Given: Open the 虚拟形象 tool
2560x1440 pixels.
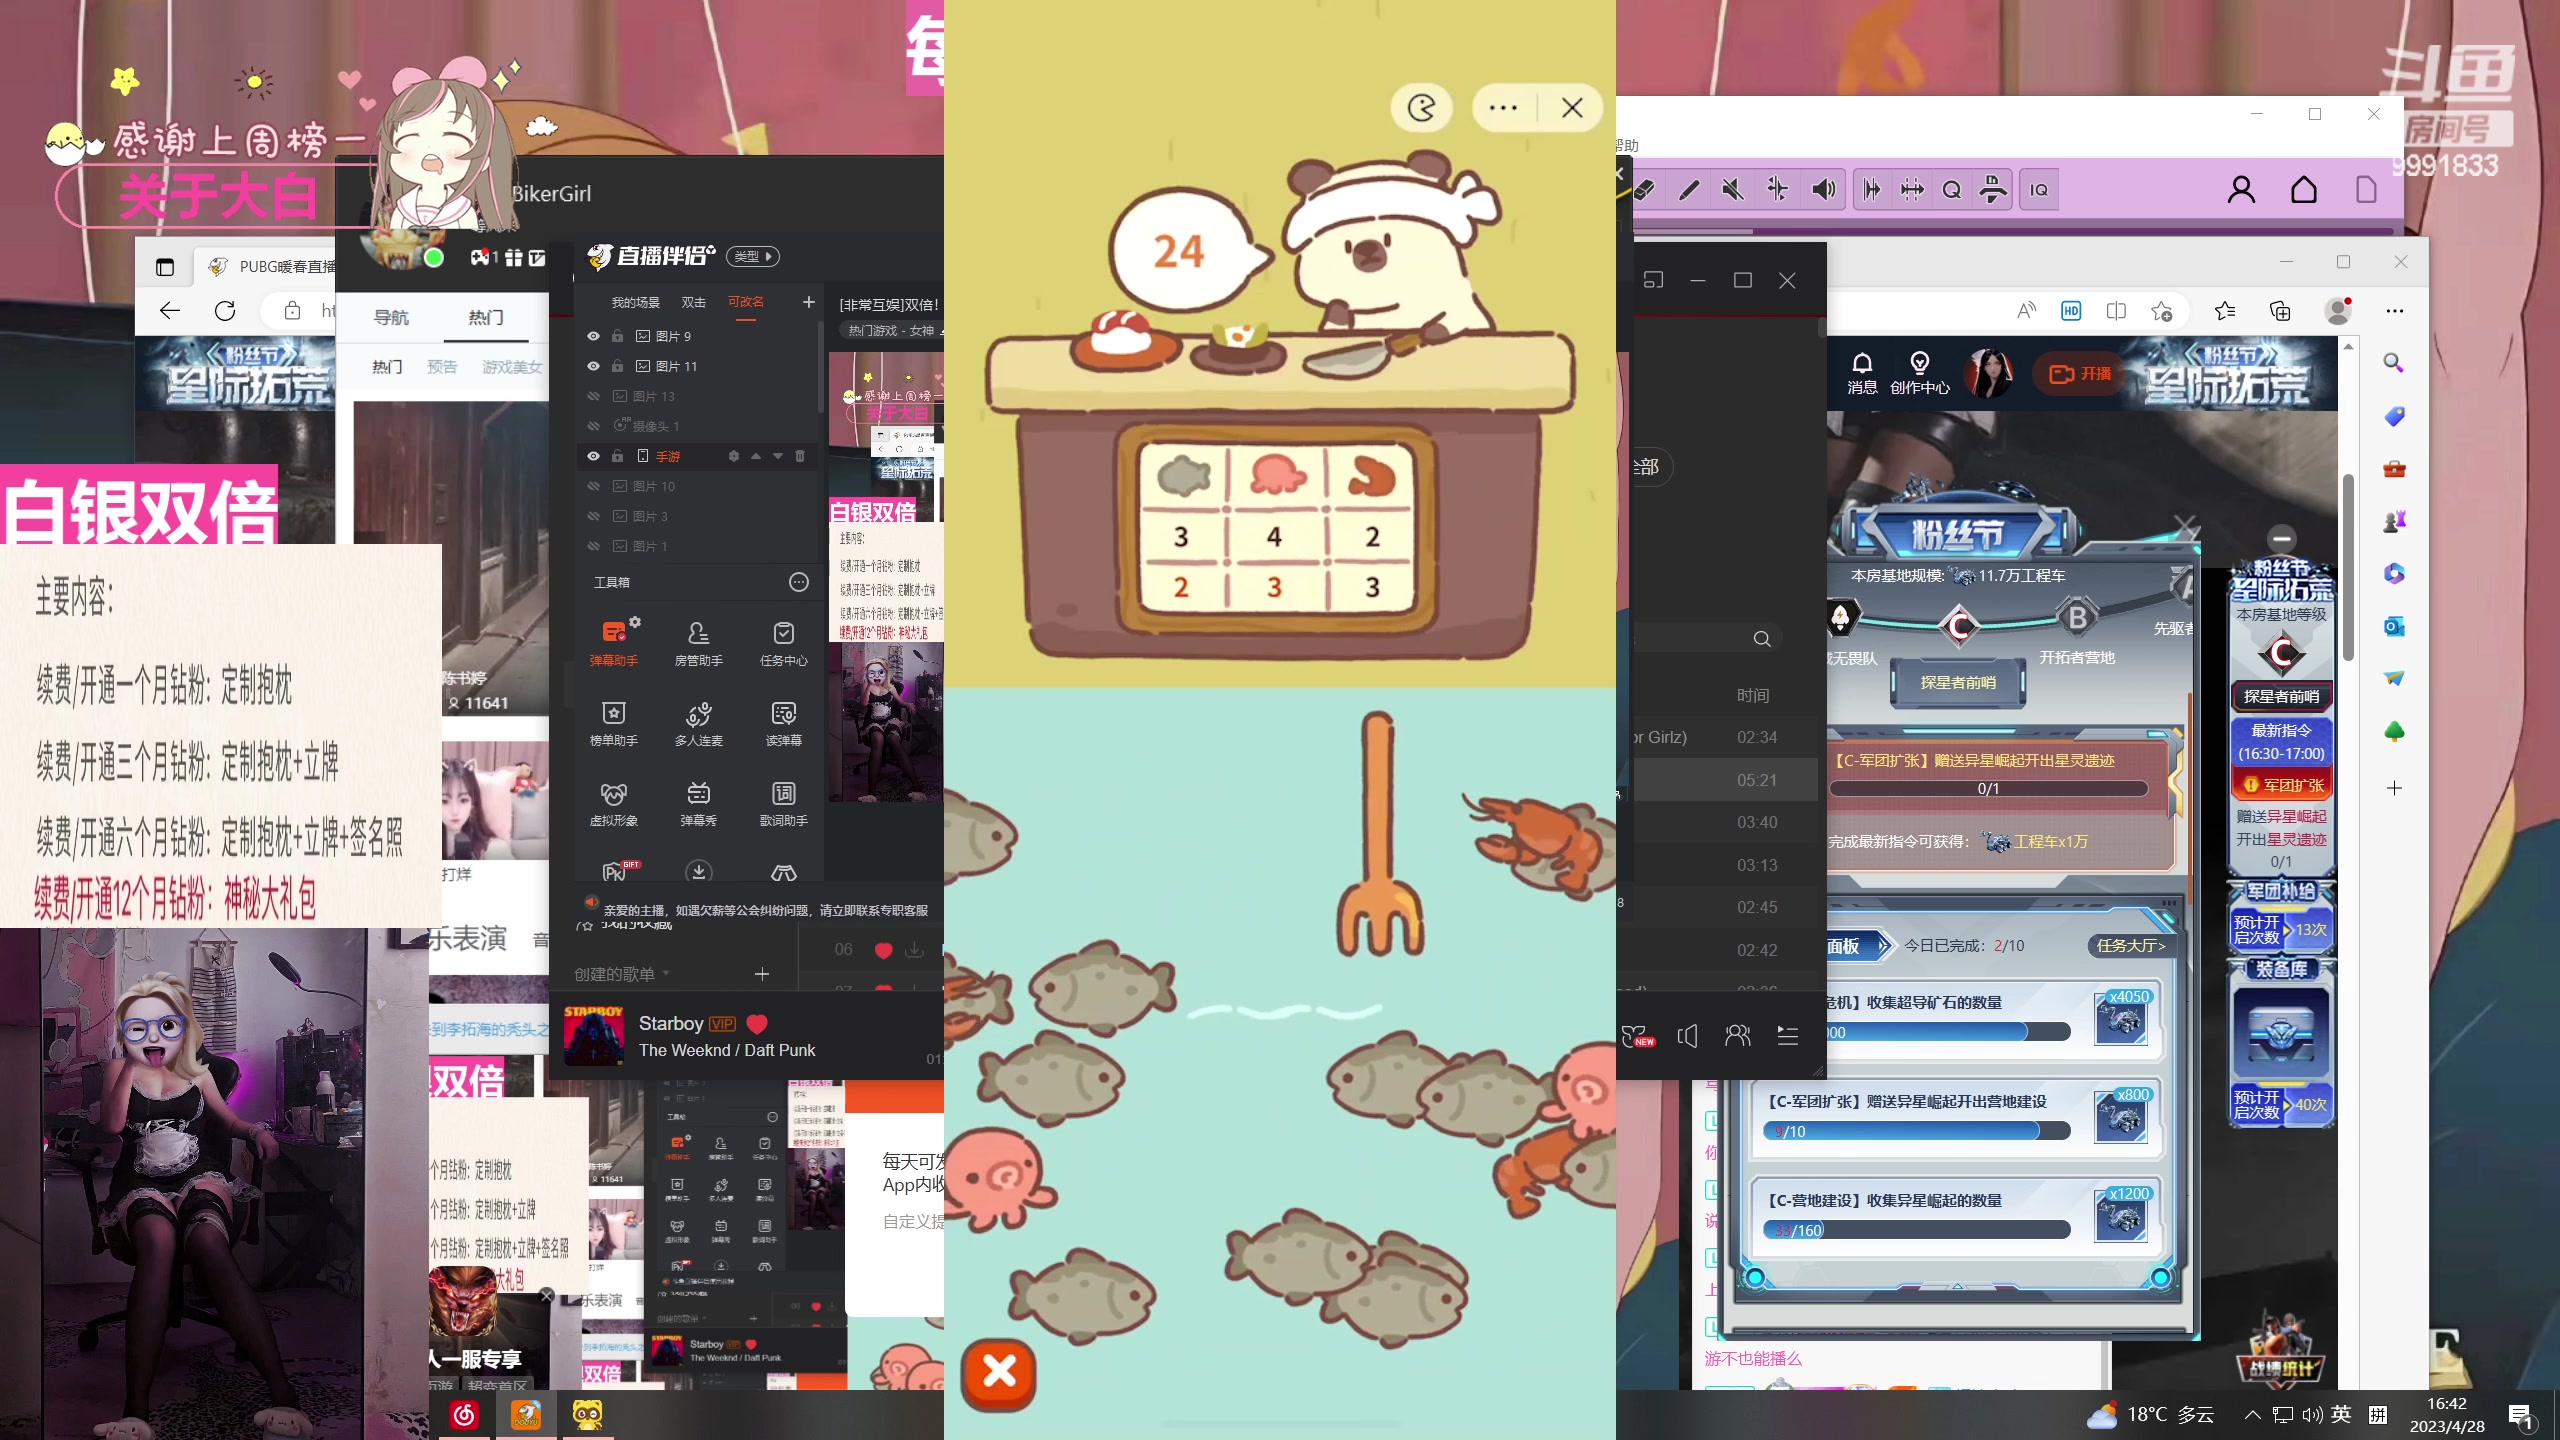Looking at the screenshot, I should (613, 803).
